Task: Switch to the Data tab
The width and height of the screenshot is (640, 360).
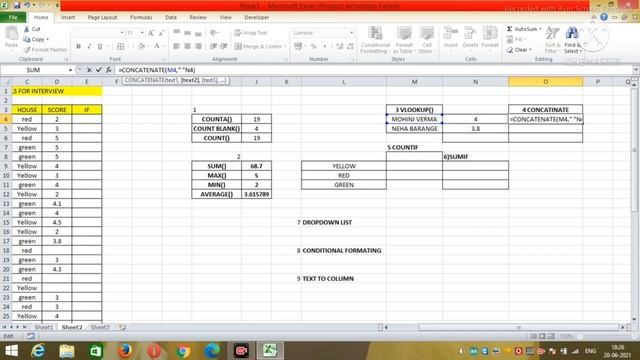Action: (x=171, y=18)
